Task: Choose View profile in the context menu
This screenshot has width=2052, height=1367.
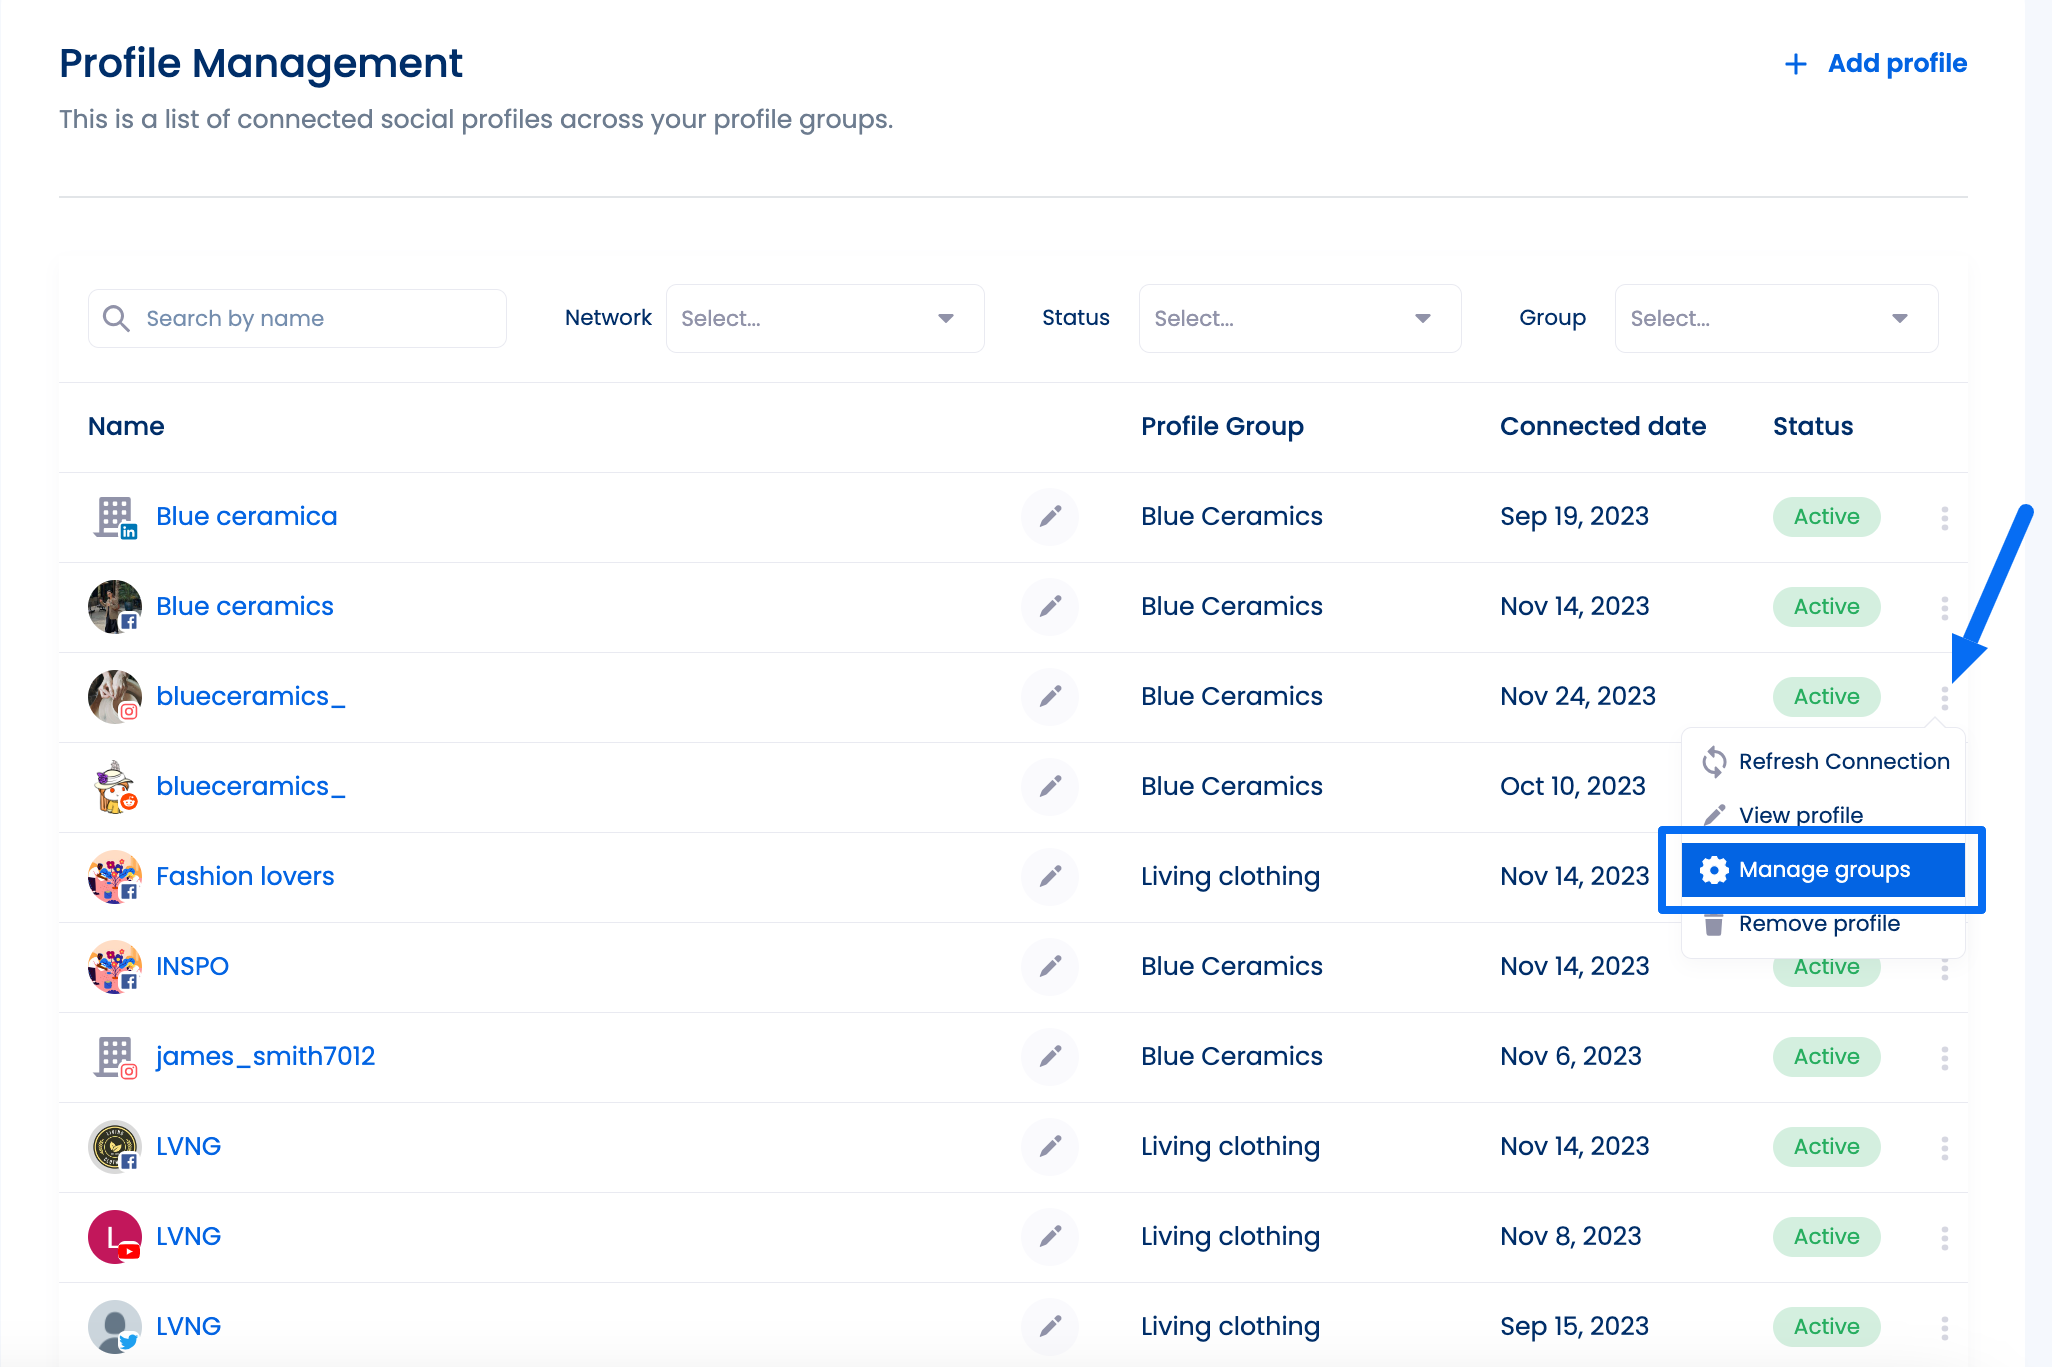Action: 1824,815
